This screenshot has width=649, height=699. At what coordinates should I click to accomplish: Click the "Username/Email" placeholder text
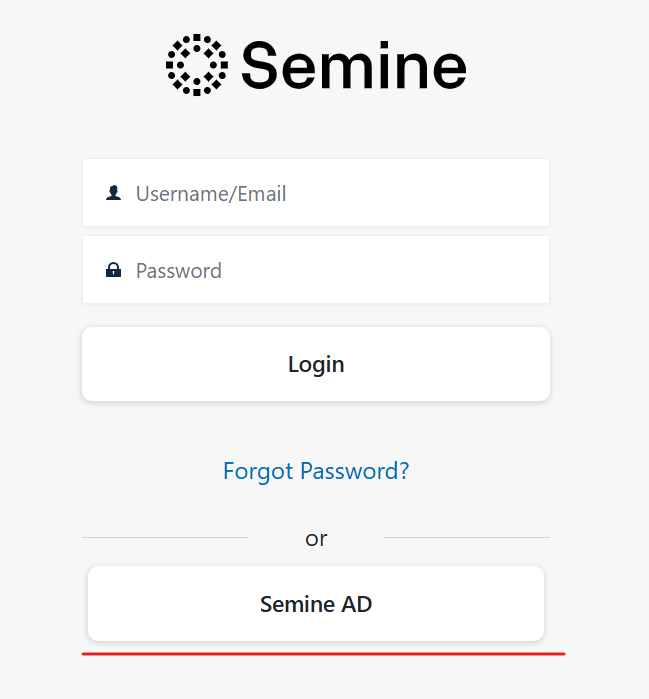point(211,194)
